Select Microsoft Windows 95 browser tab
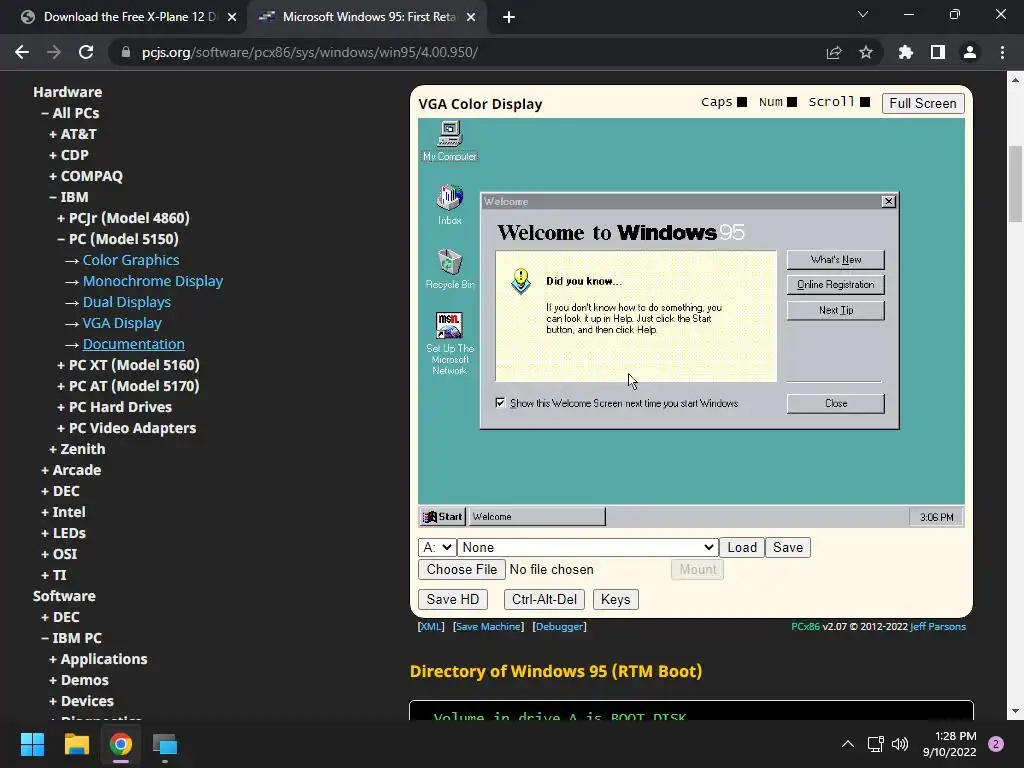1024x768 pixels. click(369, 17)
